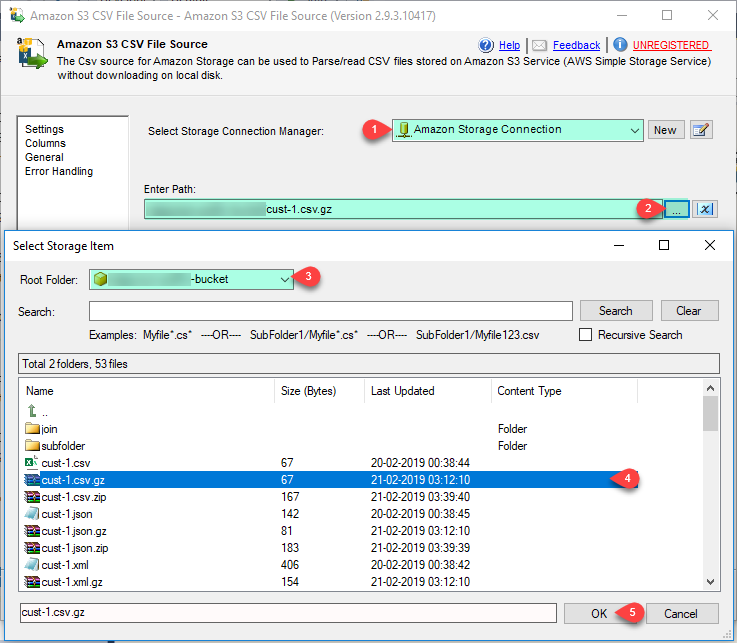Click the cust-1.json file icon
The height and width of the screenshot is (643, 737).
tap(32, 514)
